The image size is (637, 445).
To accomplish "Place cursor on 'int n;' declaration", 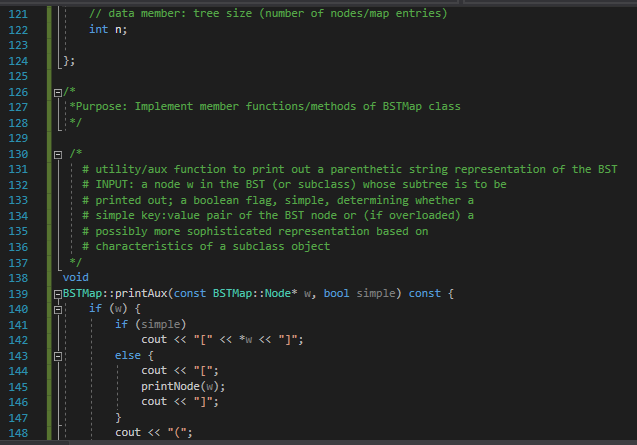I will (108, 29).
